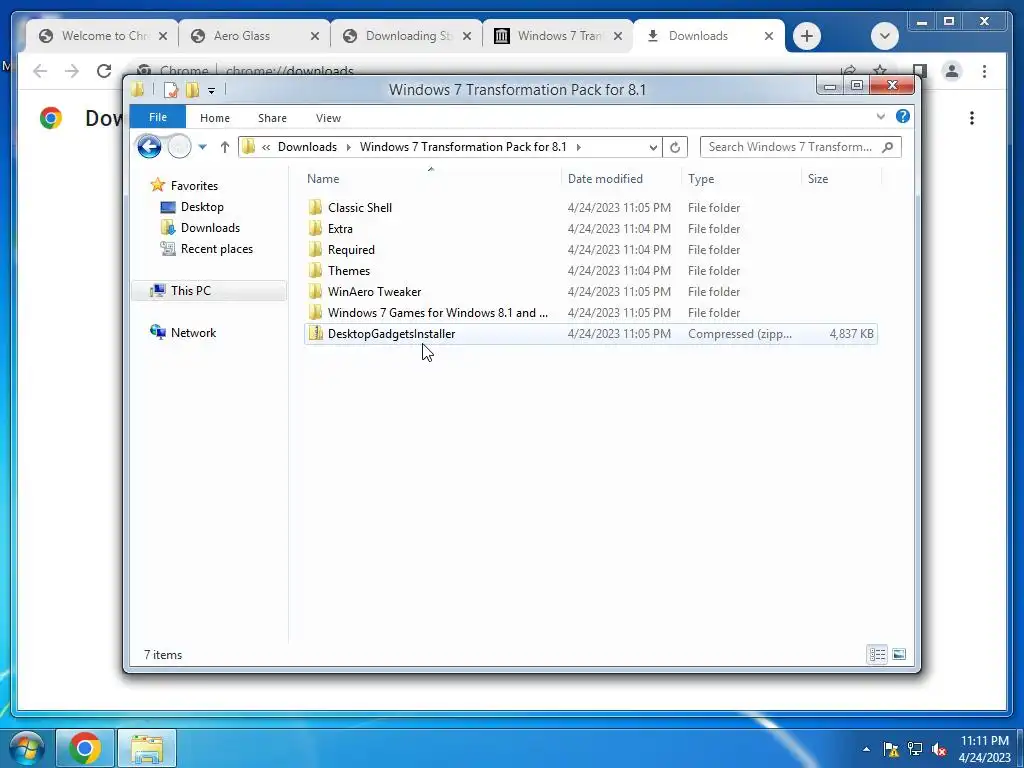The width and height of the screenshot is (1024, 768).
Task: Select the Classic Shell folder icon
Action: 315,207
